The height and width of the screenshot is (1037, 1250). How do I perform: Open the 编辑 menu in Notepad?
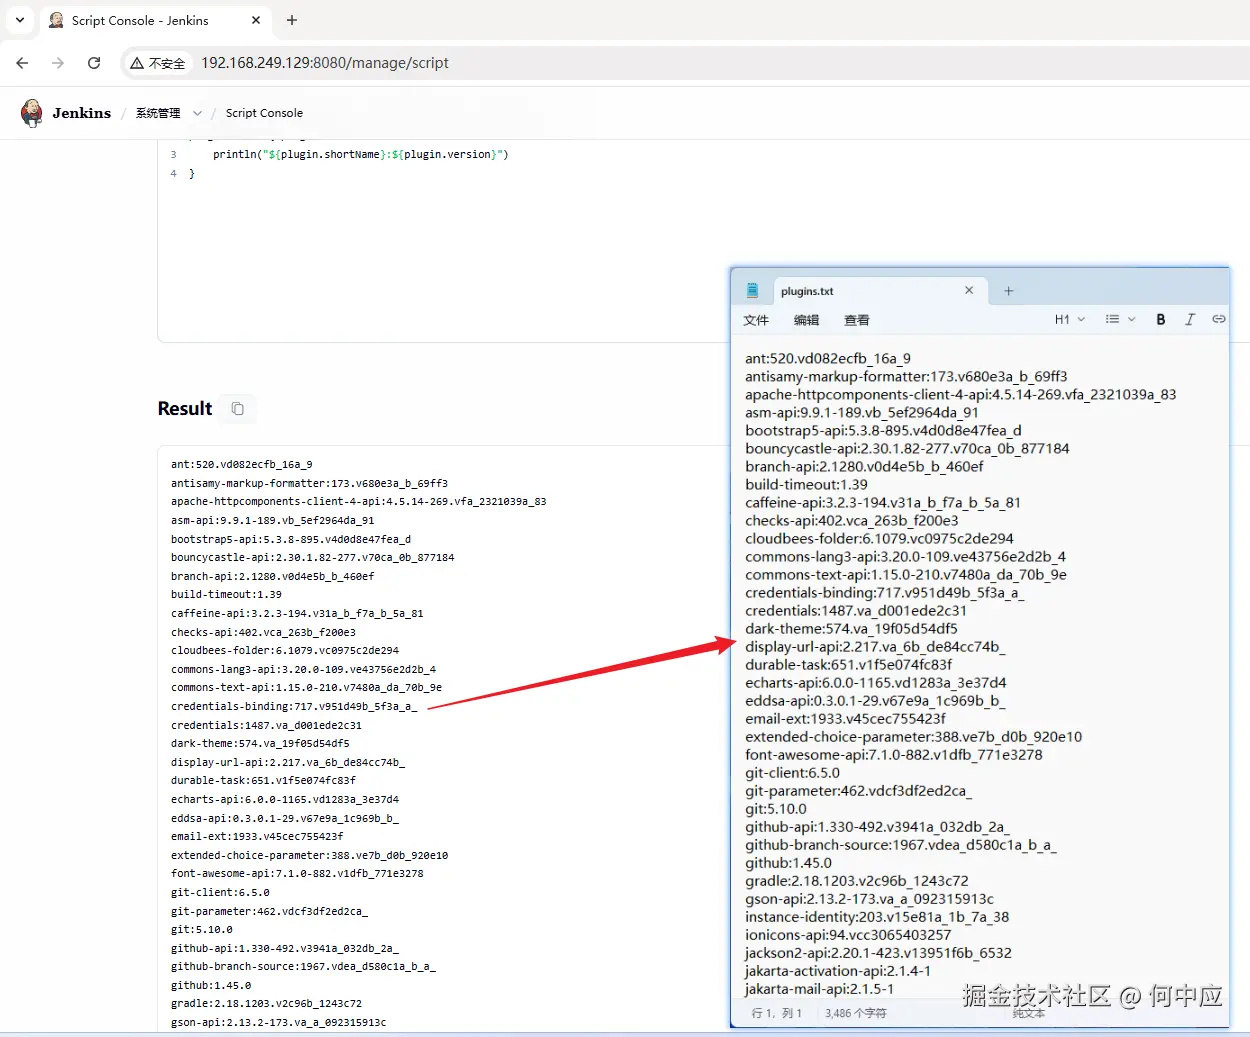[x=806, y=320]
